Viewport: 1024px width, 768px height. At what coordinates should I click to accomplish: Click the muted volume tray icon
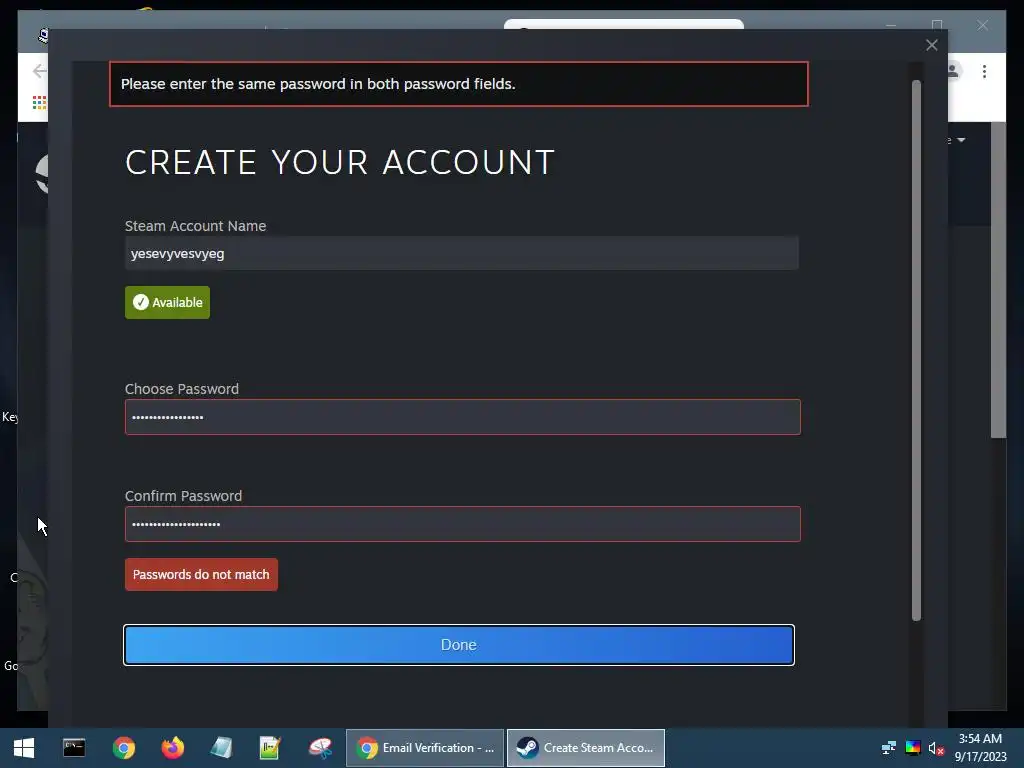[936, 748]
